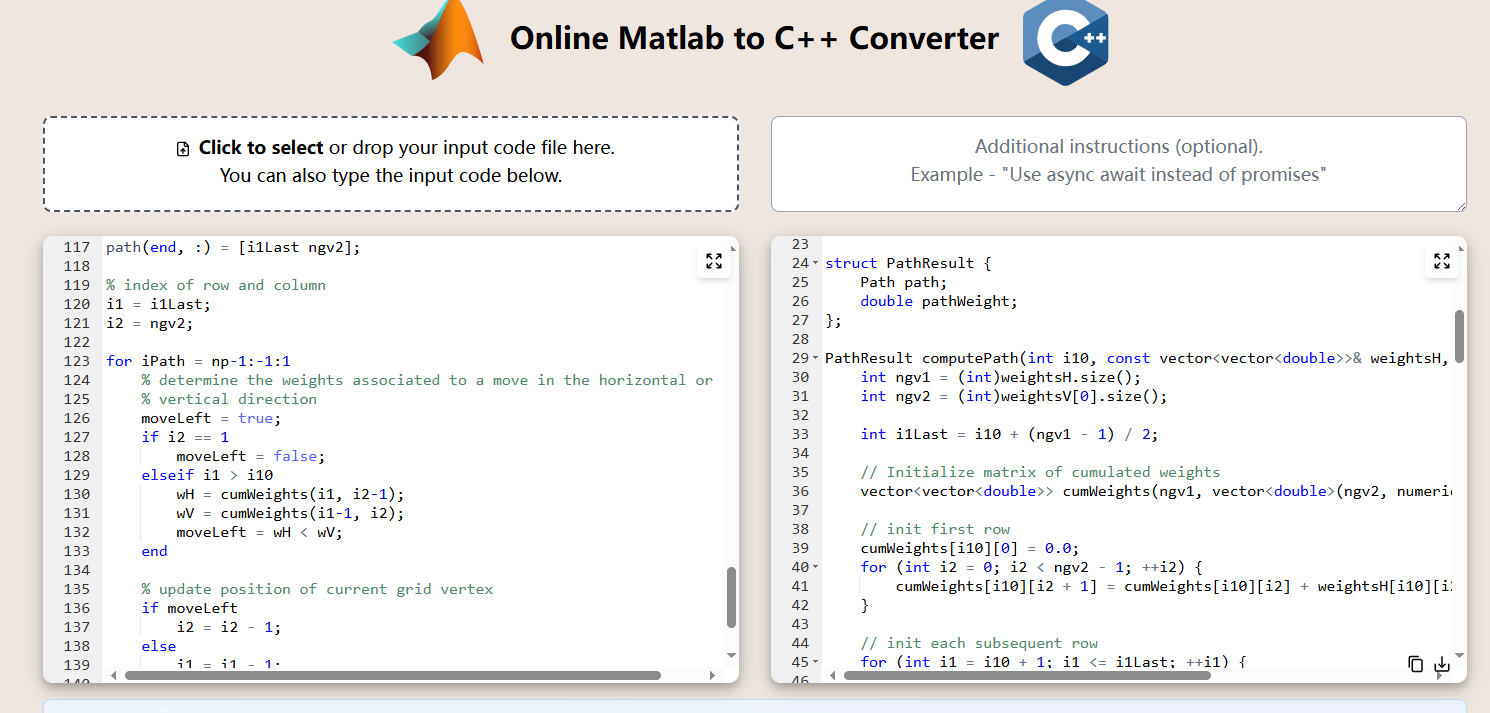Click line "int i1Last = i10 + (ngv1 - 1) / 2;"
This screenshot has height=713, width=1490.
point(1010,434)
